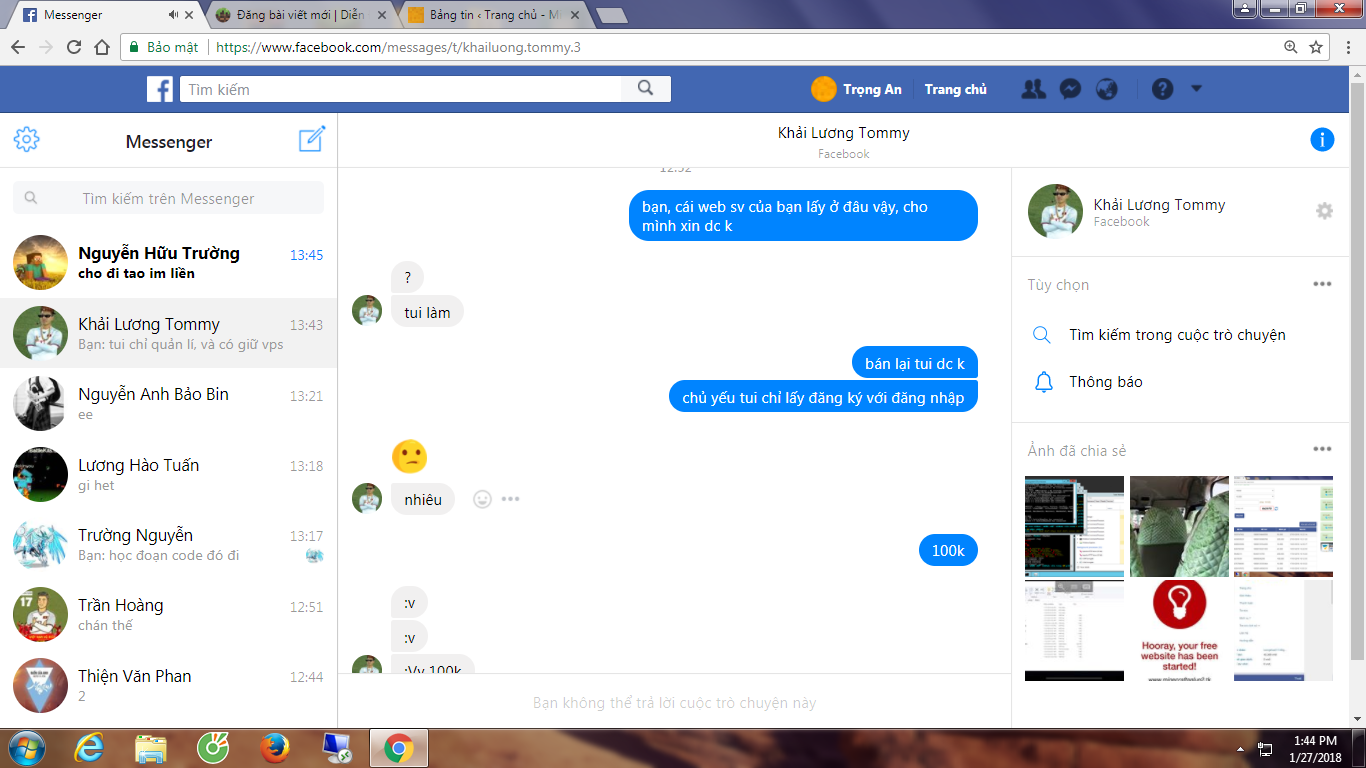This screenshot has width=1366, height=768.
Task: Close the Messenger browser tab
Action: click(x=191, y=15)
